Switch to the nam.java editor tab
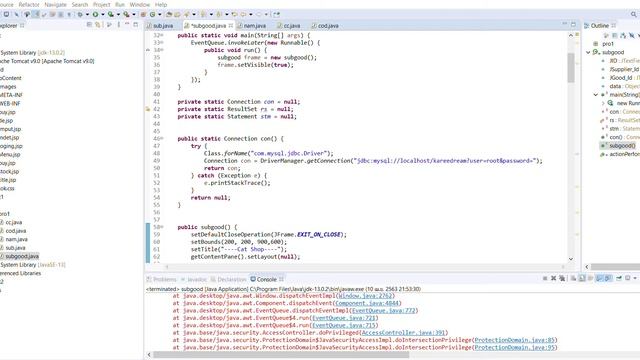 coord(252,25)
